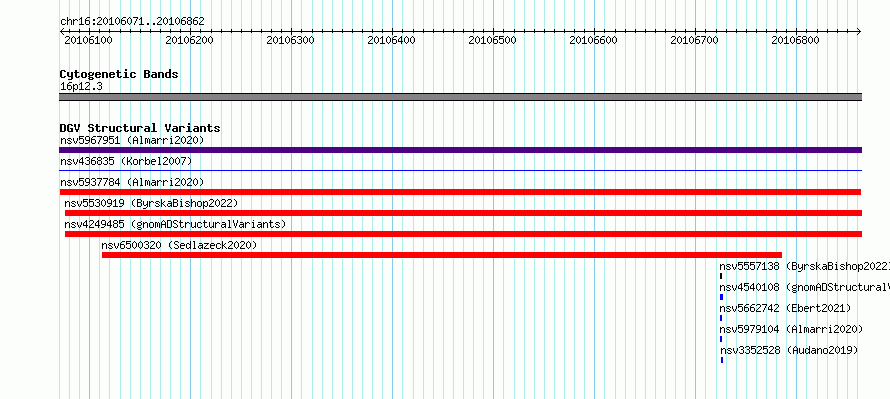Click the blue nsv3352528 variant marker

pos(722,360)
